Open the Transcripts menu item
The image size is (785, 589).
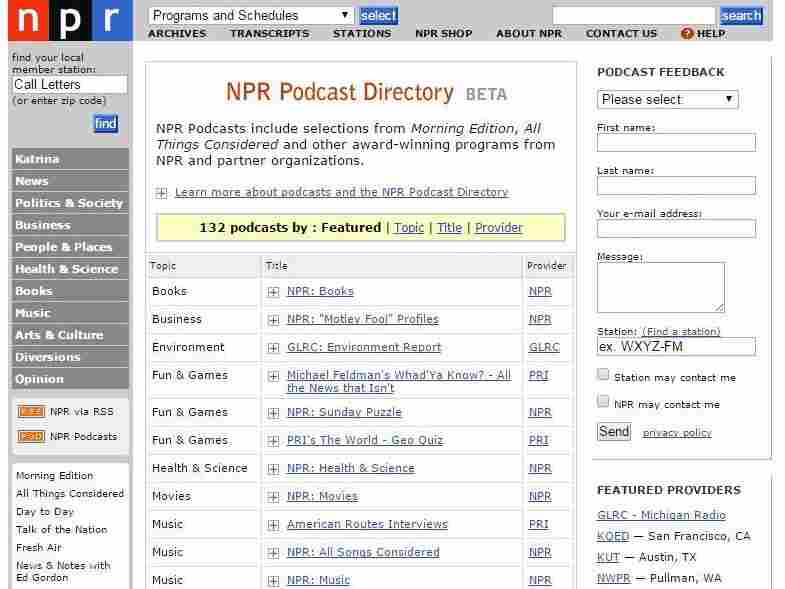(269, 34)
